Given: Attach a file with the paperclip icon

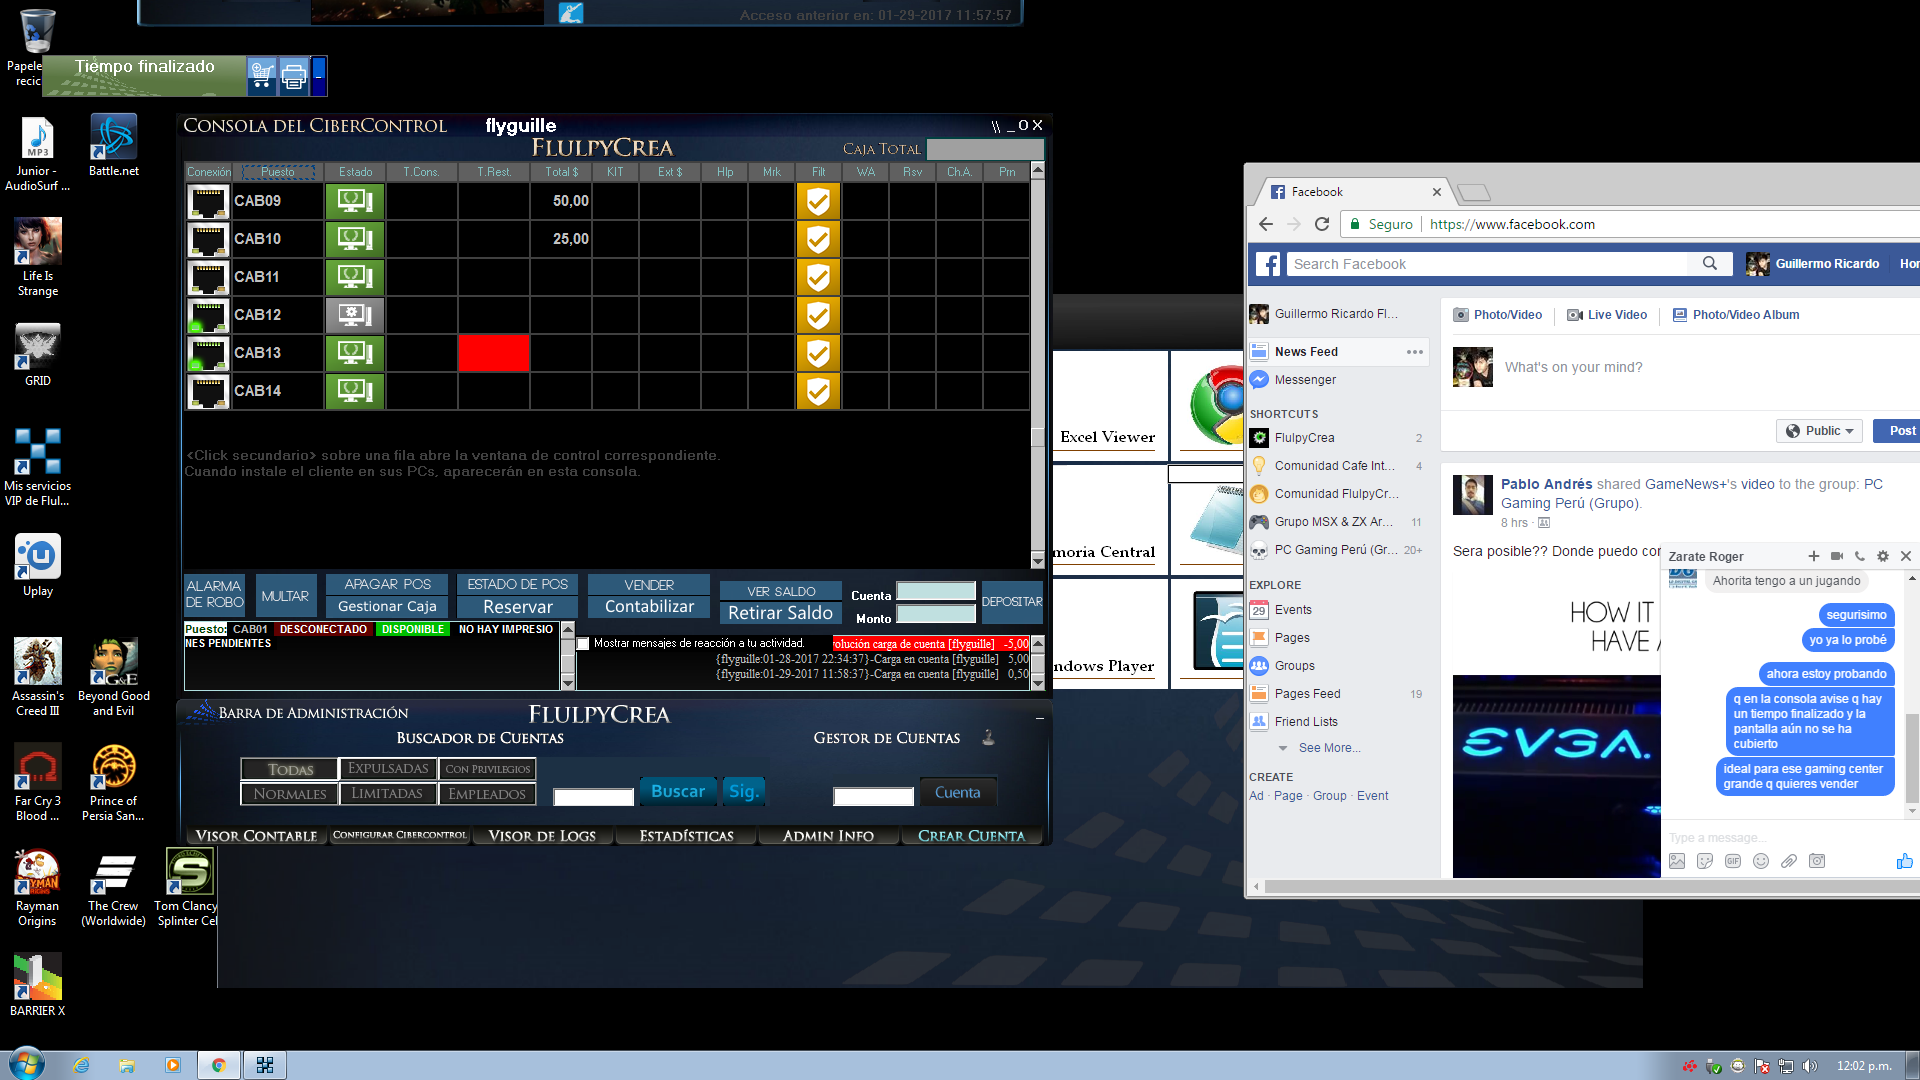Looking at the screenshot, I should coord(1789,861).
